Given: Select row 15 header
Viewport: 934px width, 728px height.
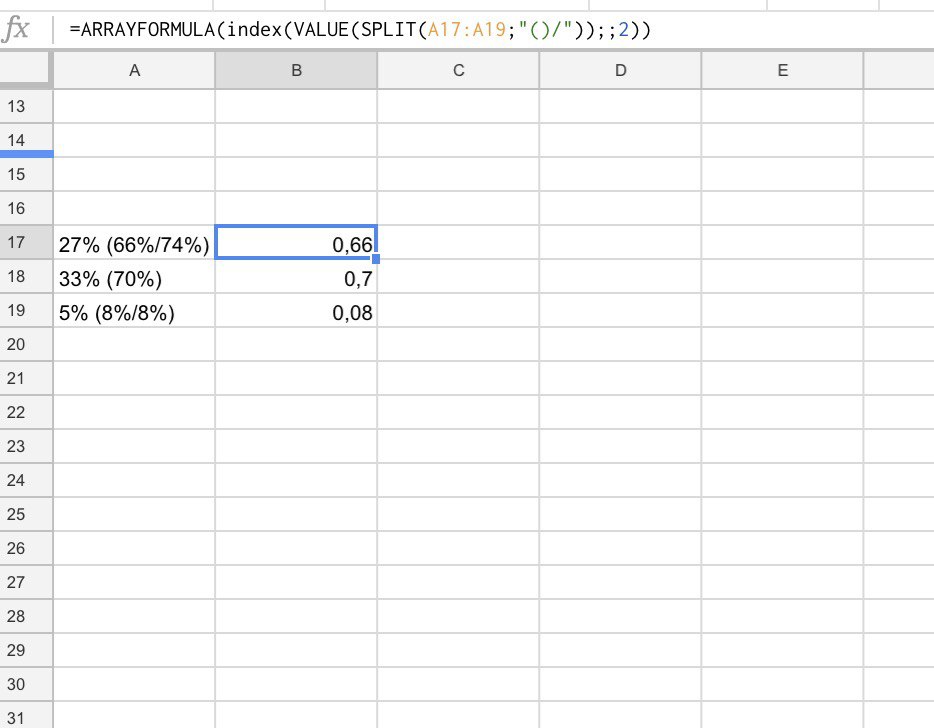Looking at the screenshot, I should 26,175.
